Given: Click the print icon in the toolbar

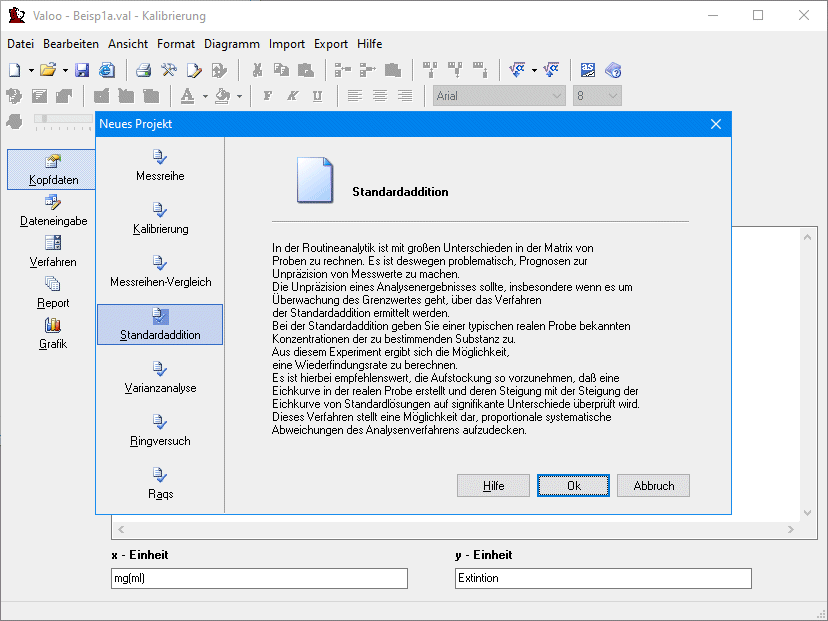Looking at the screenshot, I should pyautogui.click(x=143, y=70).
